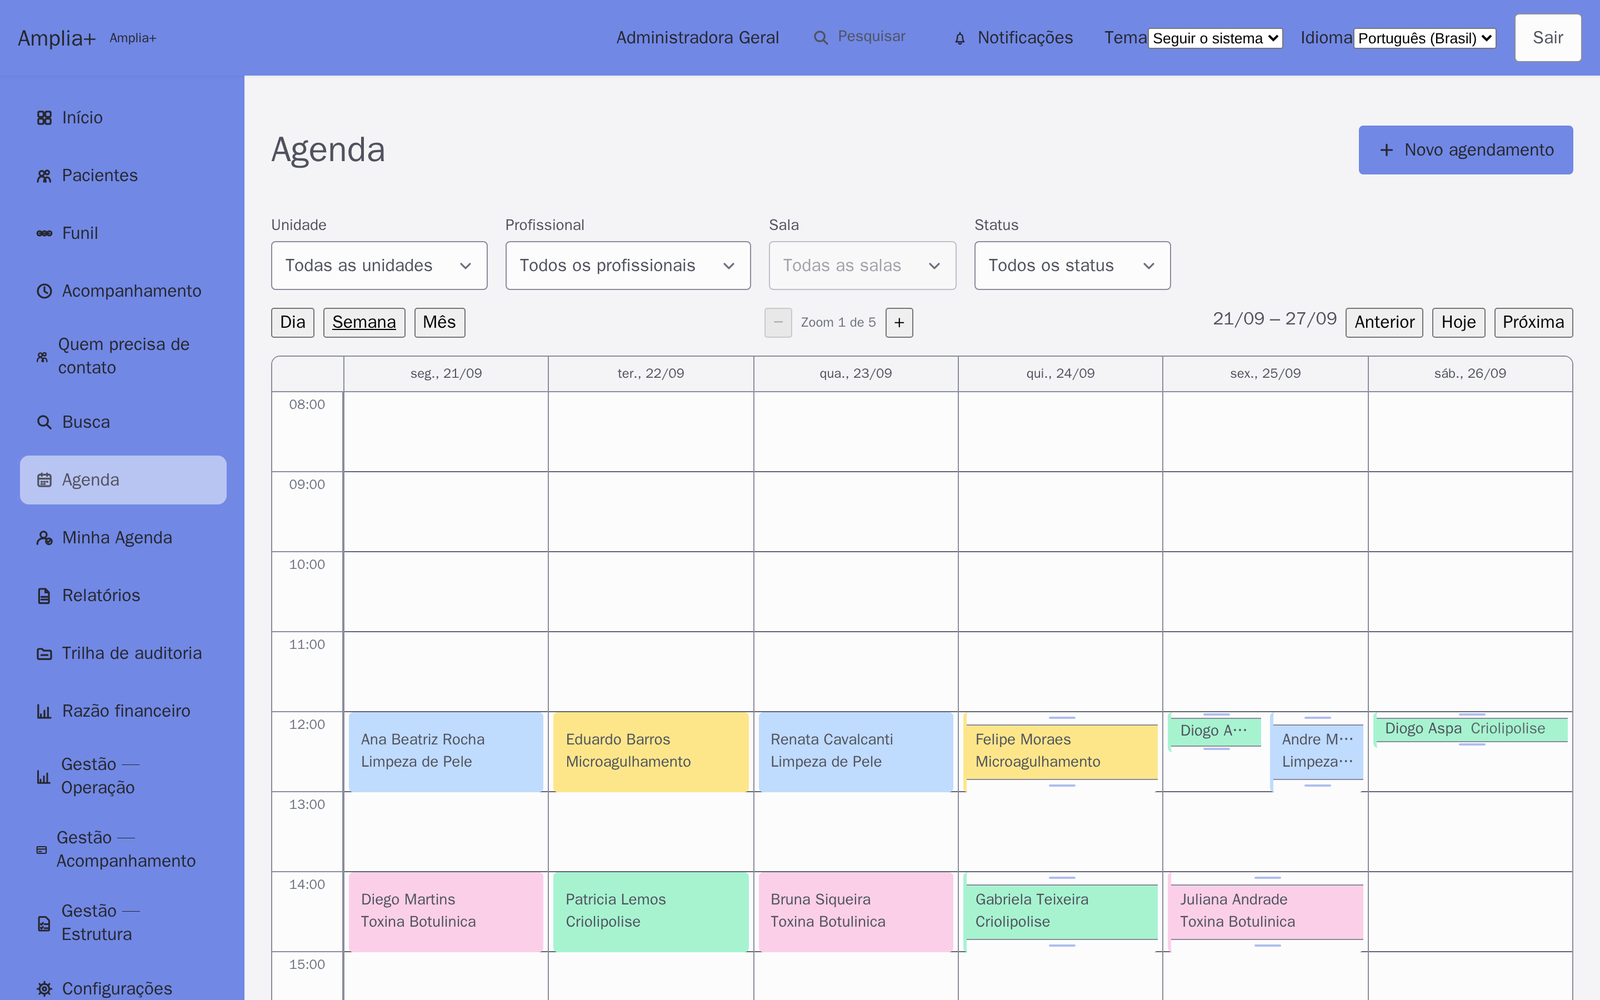This screenshot has width=1600, height=1000.
Task: Click the Gestão — Estrutura icon
Action: click(44, 923)
